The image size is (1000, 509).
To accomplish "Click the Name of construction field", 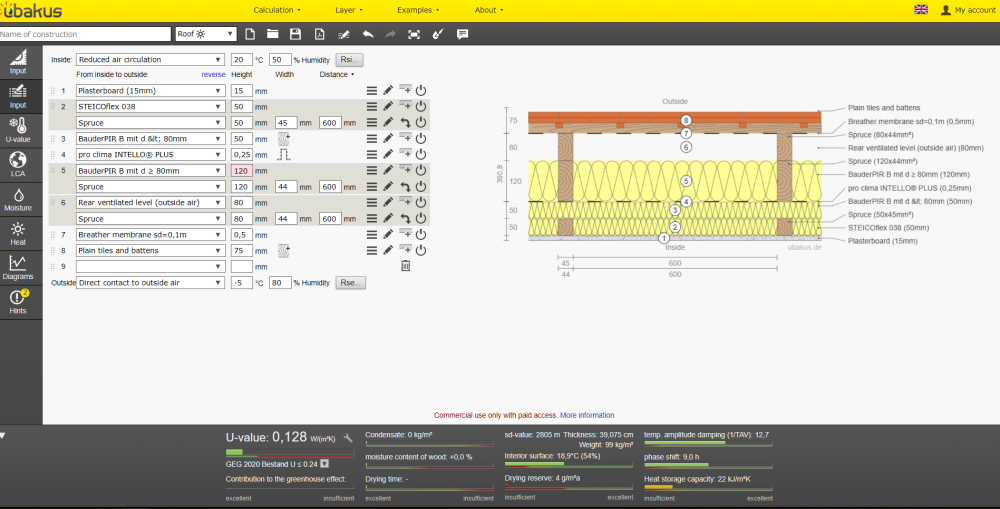I will pos(85,34).
